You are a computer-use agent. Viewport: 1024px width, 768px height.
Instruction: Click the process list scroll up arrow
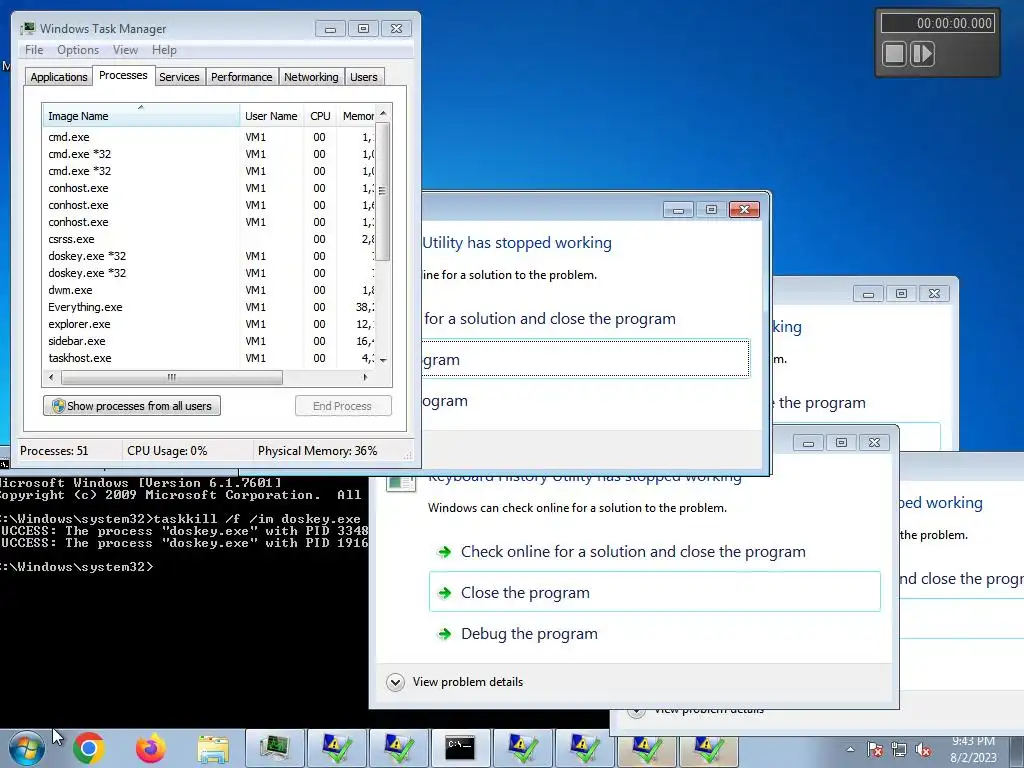383,113
